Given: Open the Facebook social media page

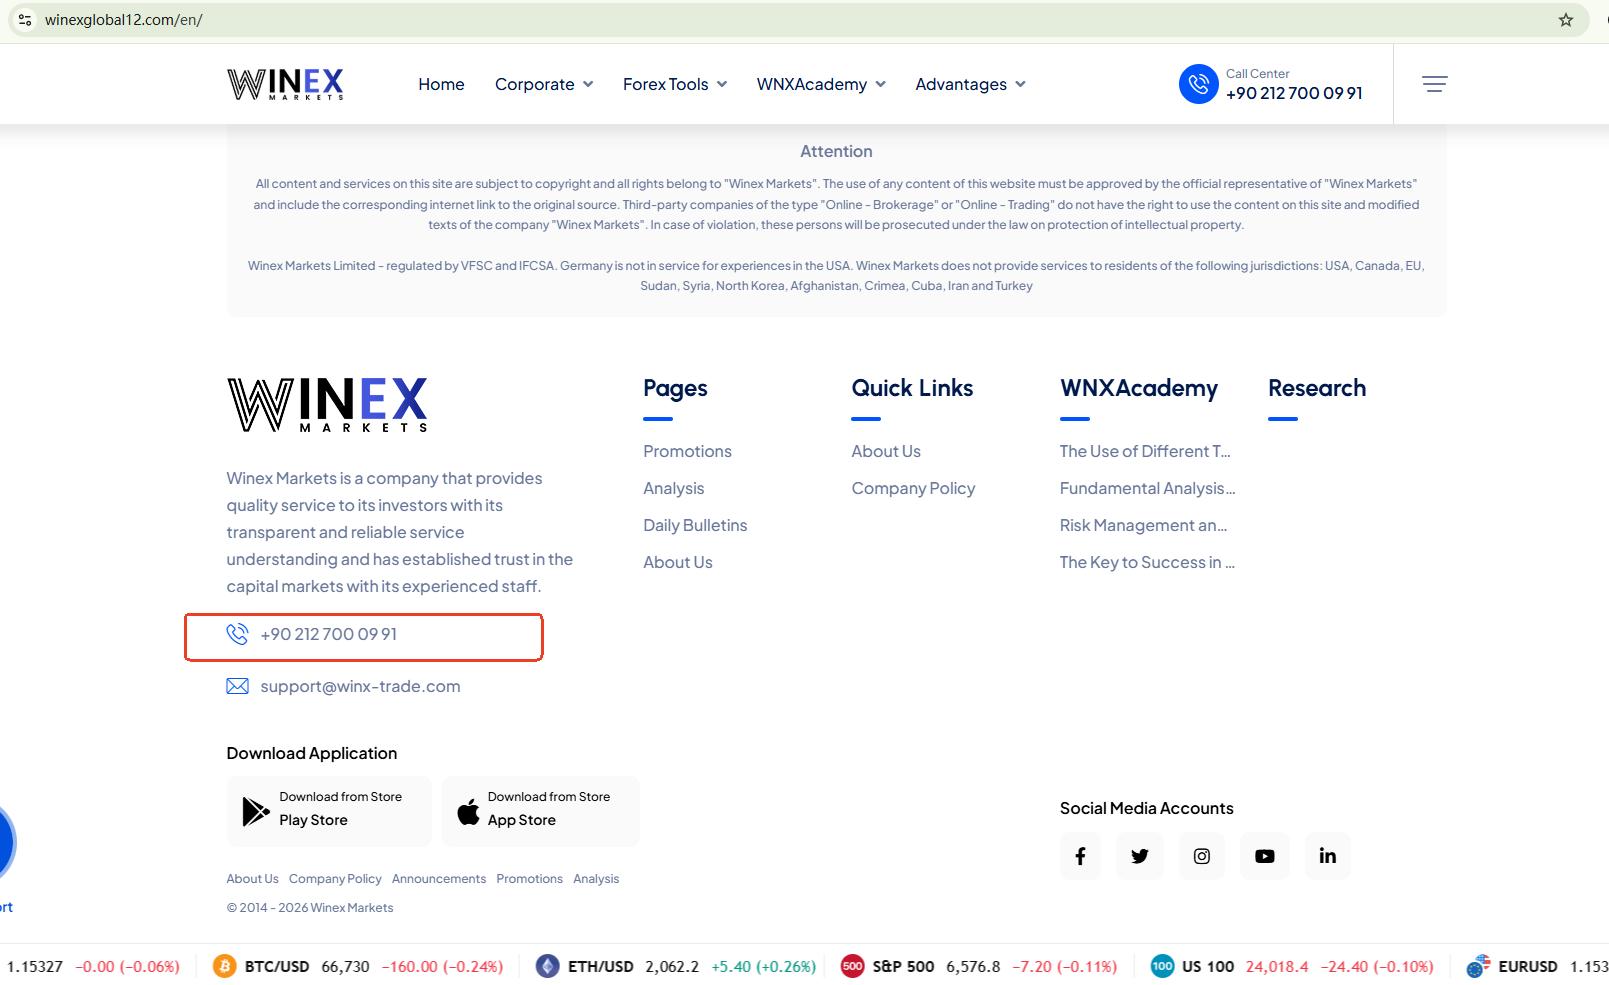Looking at the screenshot, I should pyautogui.click(x=1080, y=856).
